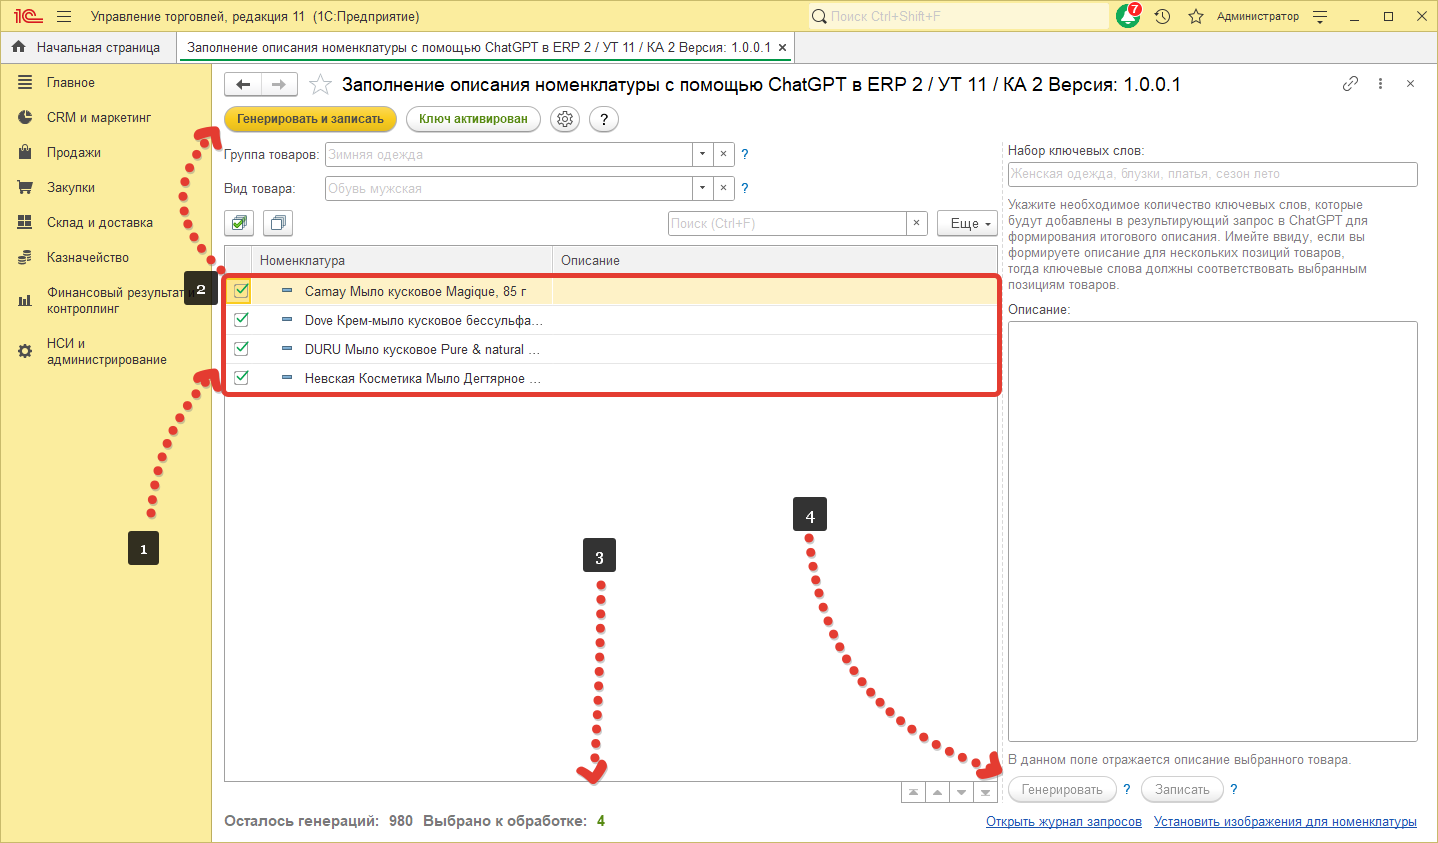The width and height of the screenshot is (1438, 843).
Task: Click the Набор ключевых слов input field
Action: [1212, 174]
